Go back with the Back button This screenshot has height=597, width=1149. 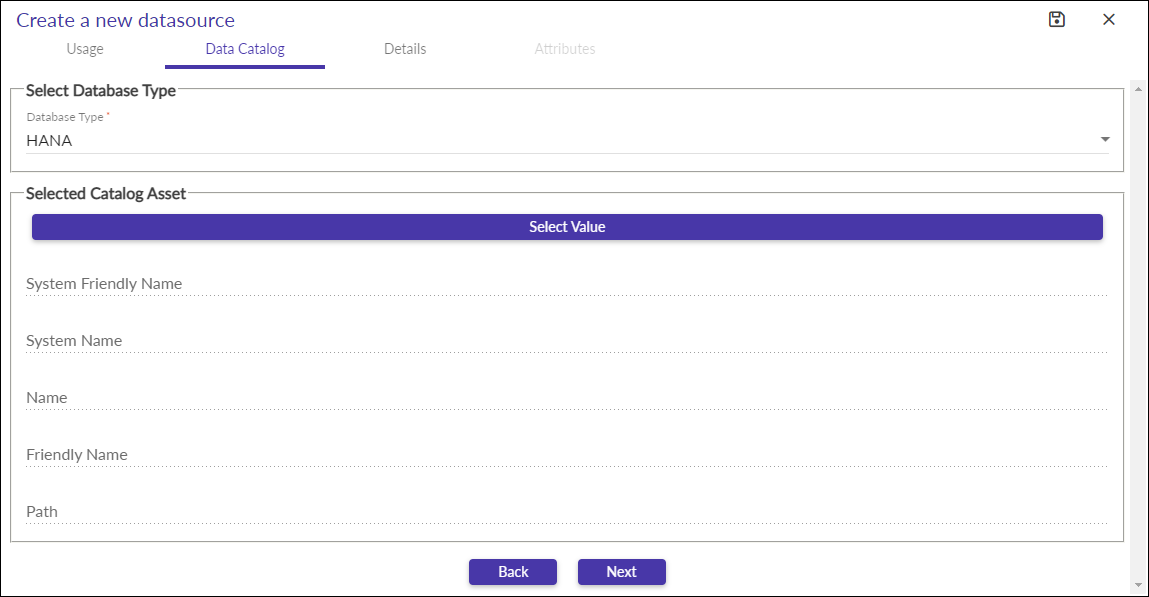(x=513, y=572)
